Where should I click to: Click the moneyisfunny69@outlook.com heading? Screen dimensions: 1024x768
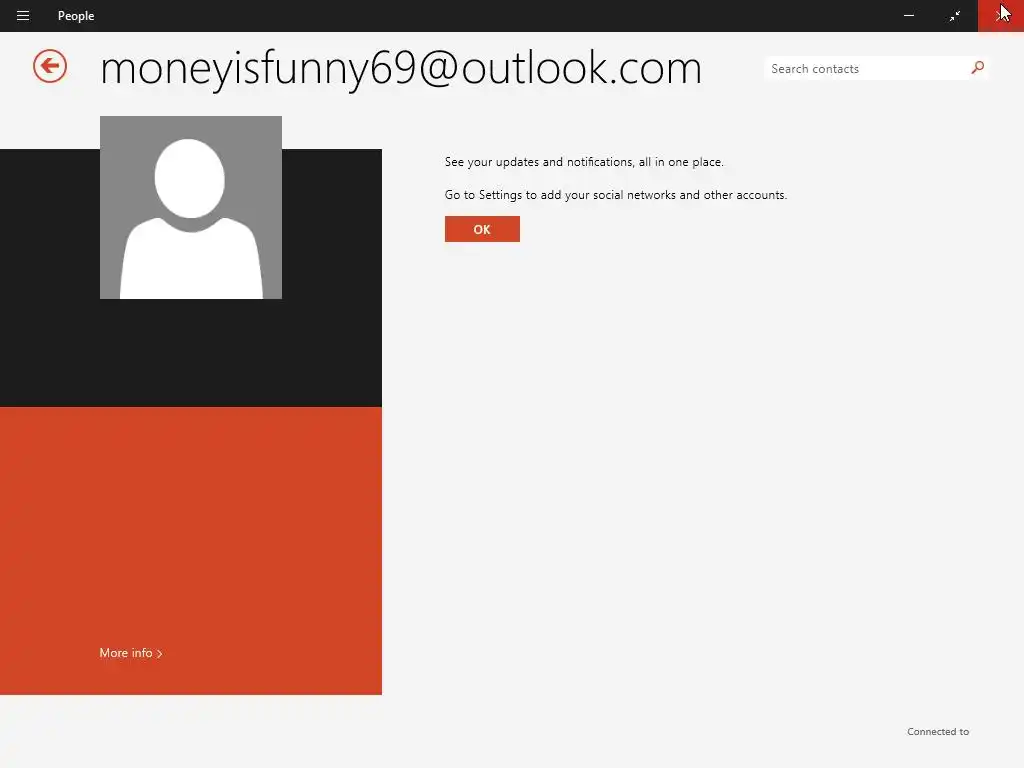click(401, 68)
